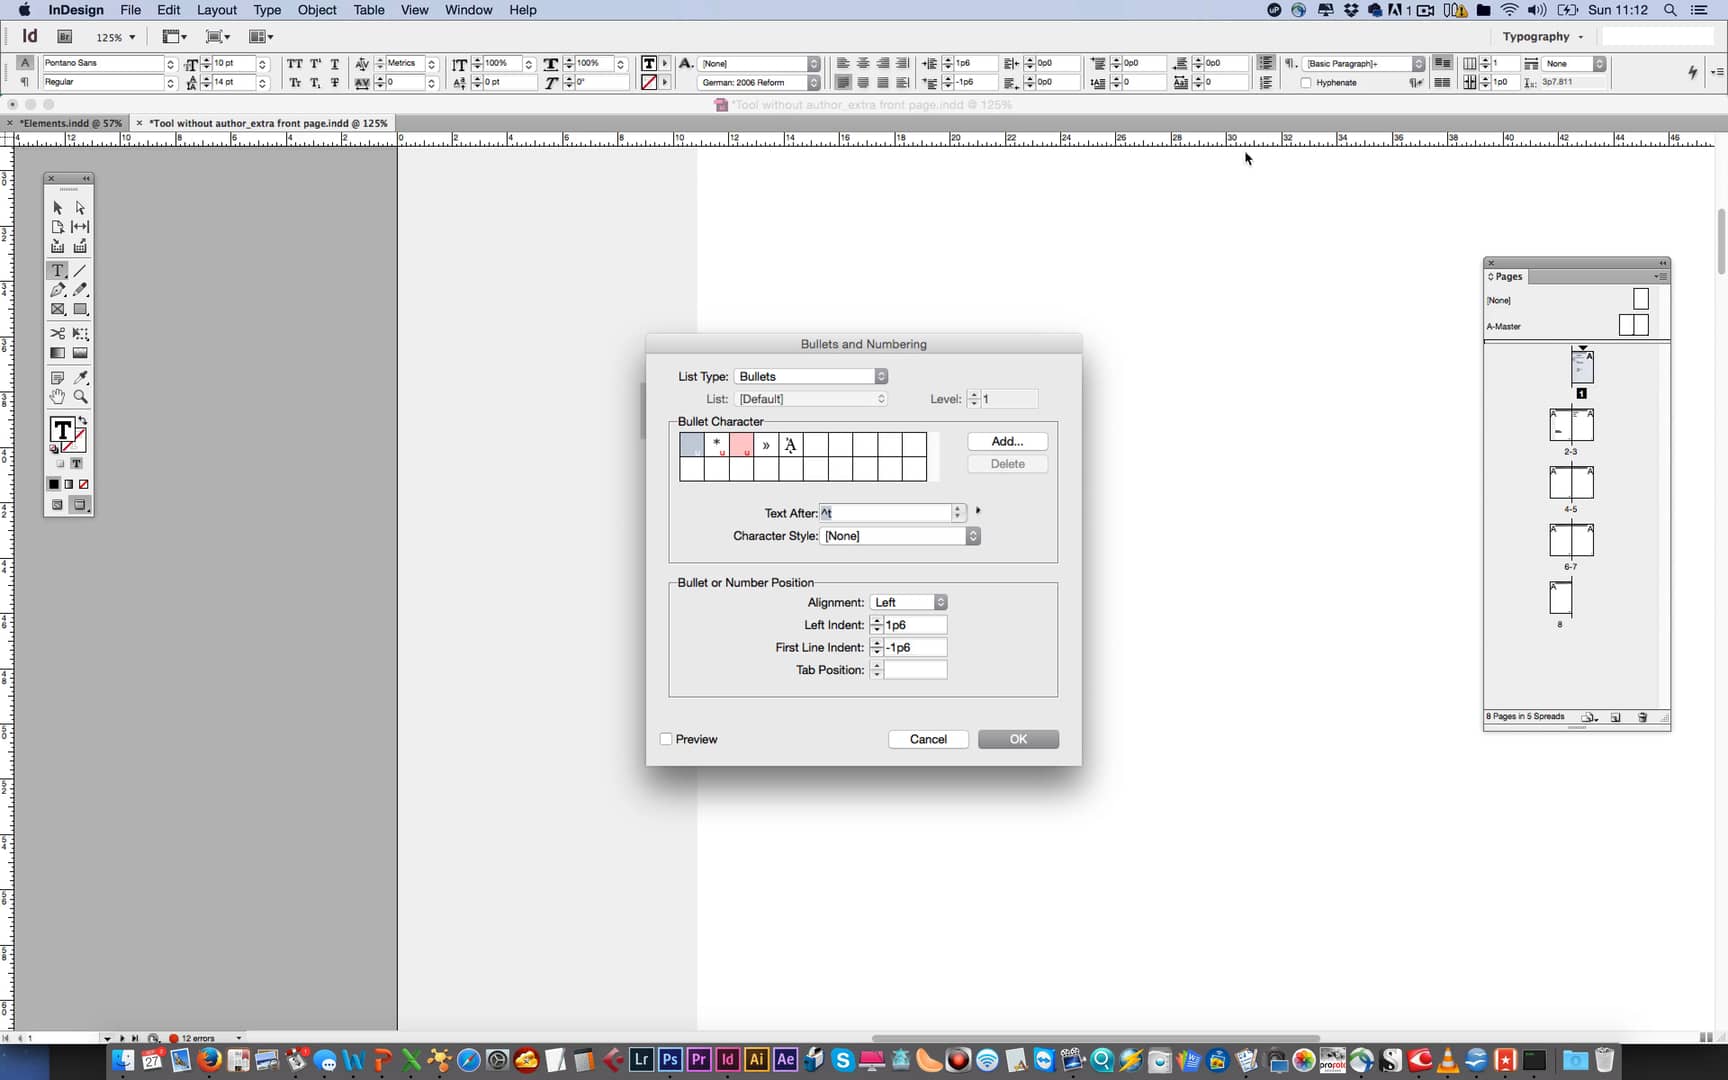Open the Window menu

pos(467,10)
